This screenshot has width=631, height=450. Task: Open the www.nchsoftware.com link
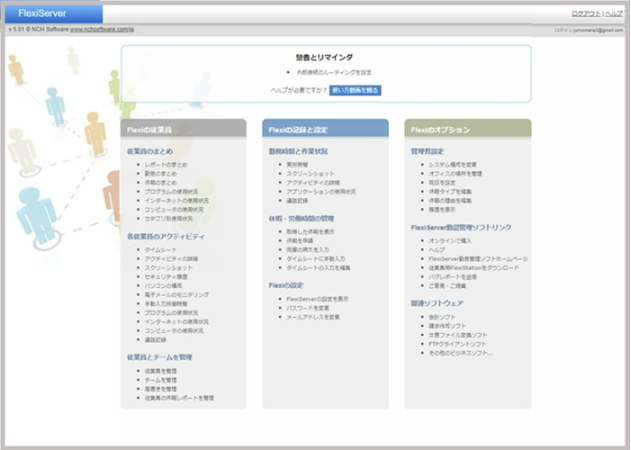click(109, 30)
